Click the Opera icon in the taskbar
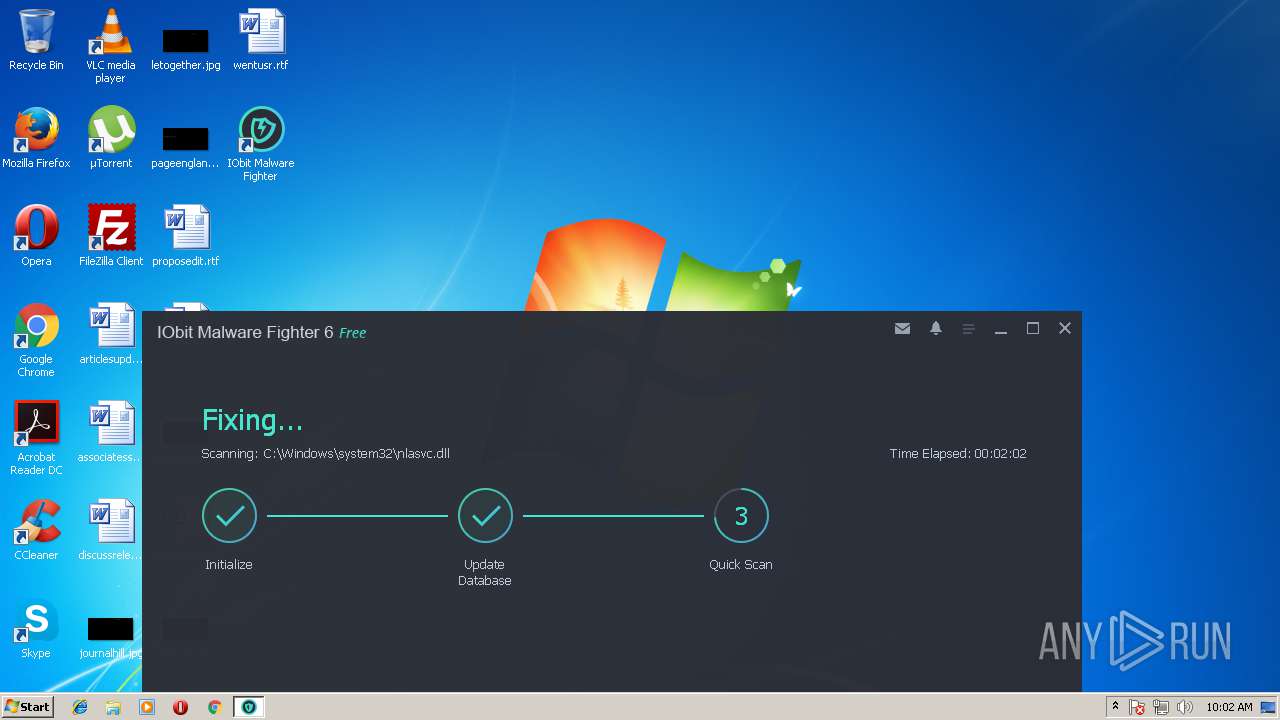Image resolution: width=1280 pixels, height=720 pixels. 180,707
